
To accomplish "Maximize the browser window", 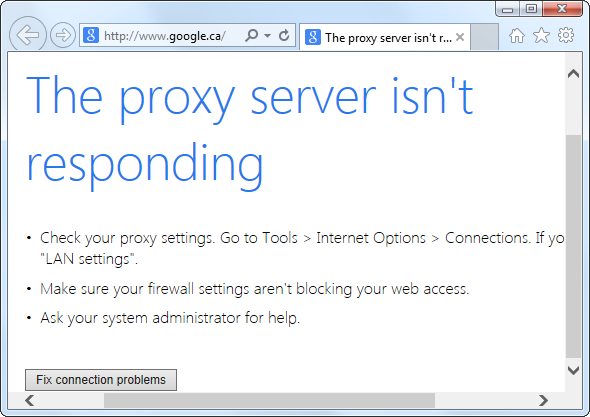I will (x=531, y=8).
